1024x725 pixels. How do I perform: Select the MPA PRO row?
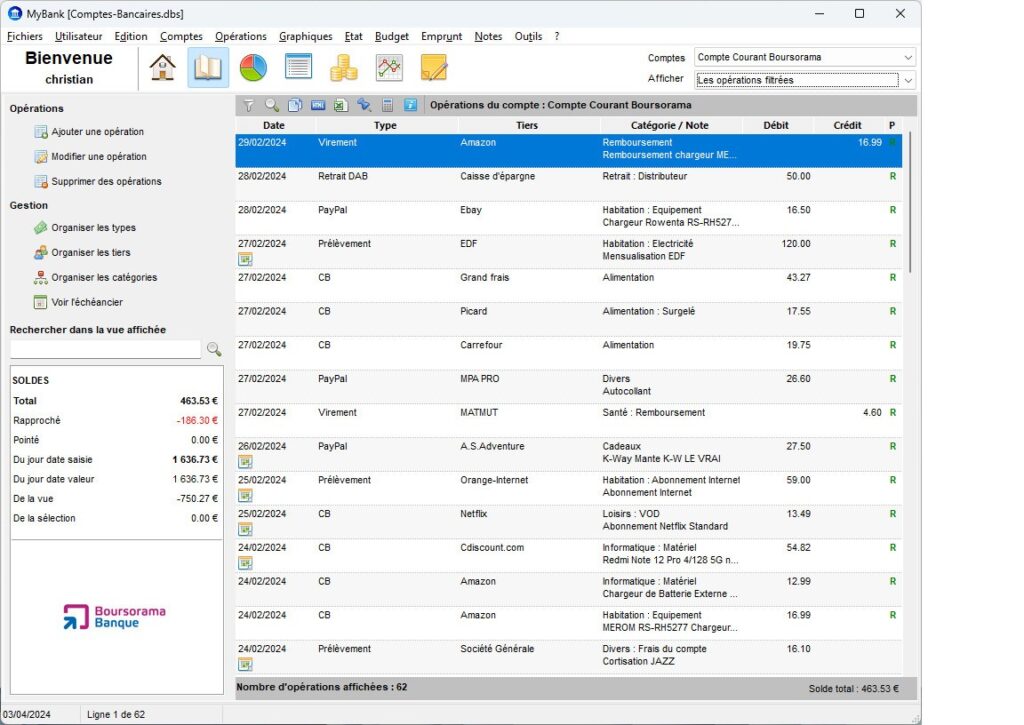(x=568, y=387)
